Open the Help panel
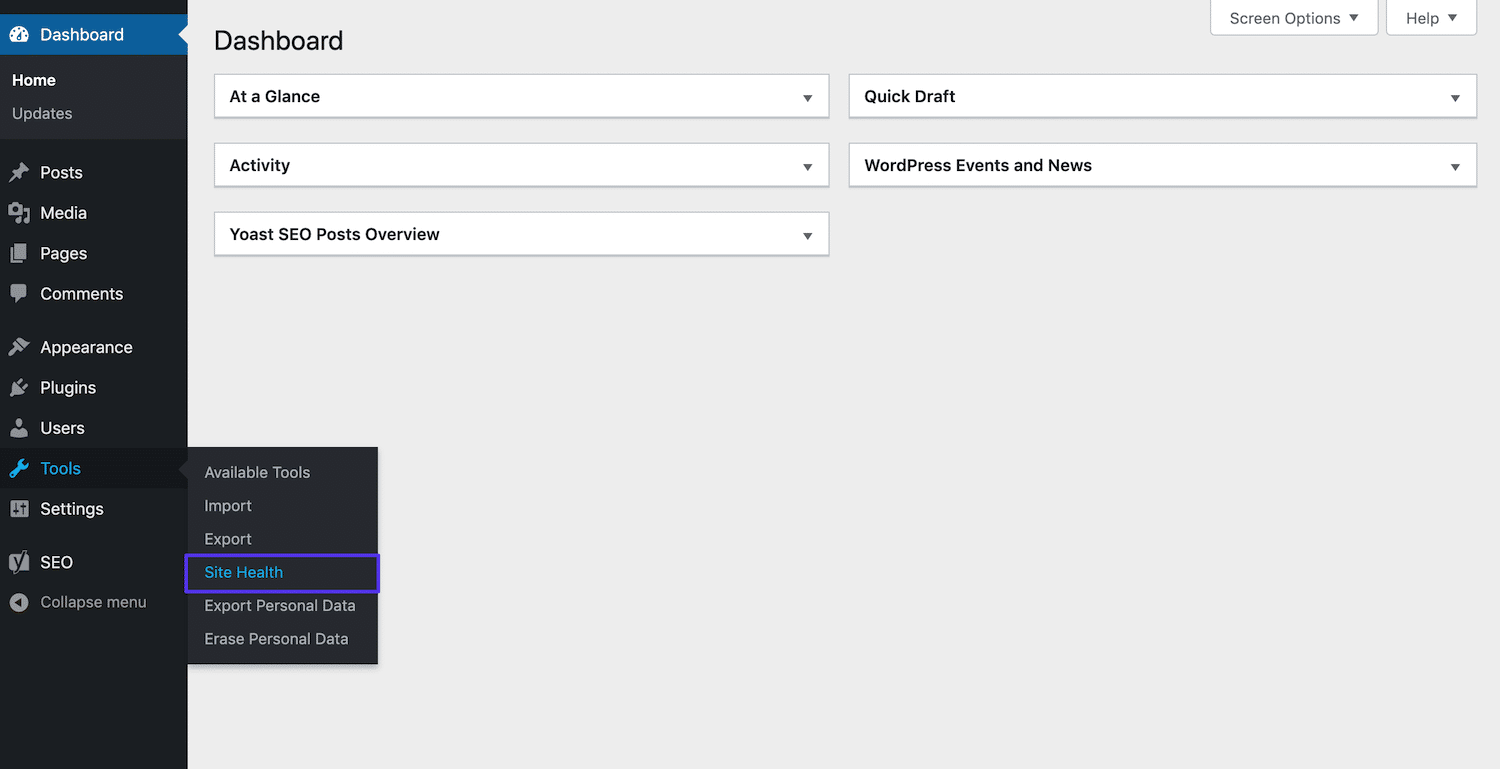This screenshot has width=1500, height=769. pyautogui.click(x=1430, y=17)
